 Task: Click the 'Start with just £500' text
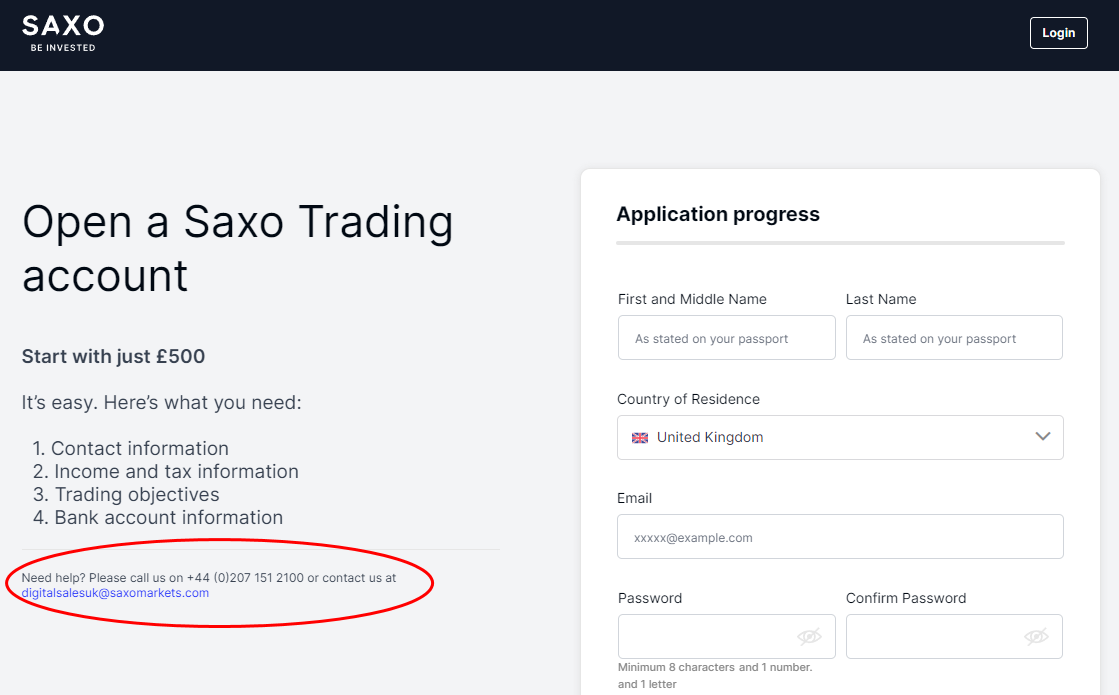click(113, 356)
